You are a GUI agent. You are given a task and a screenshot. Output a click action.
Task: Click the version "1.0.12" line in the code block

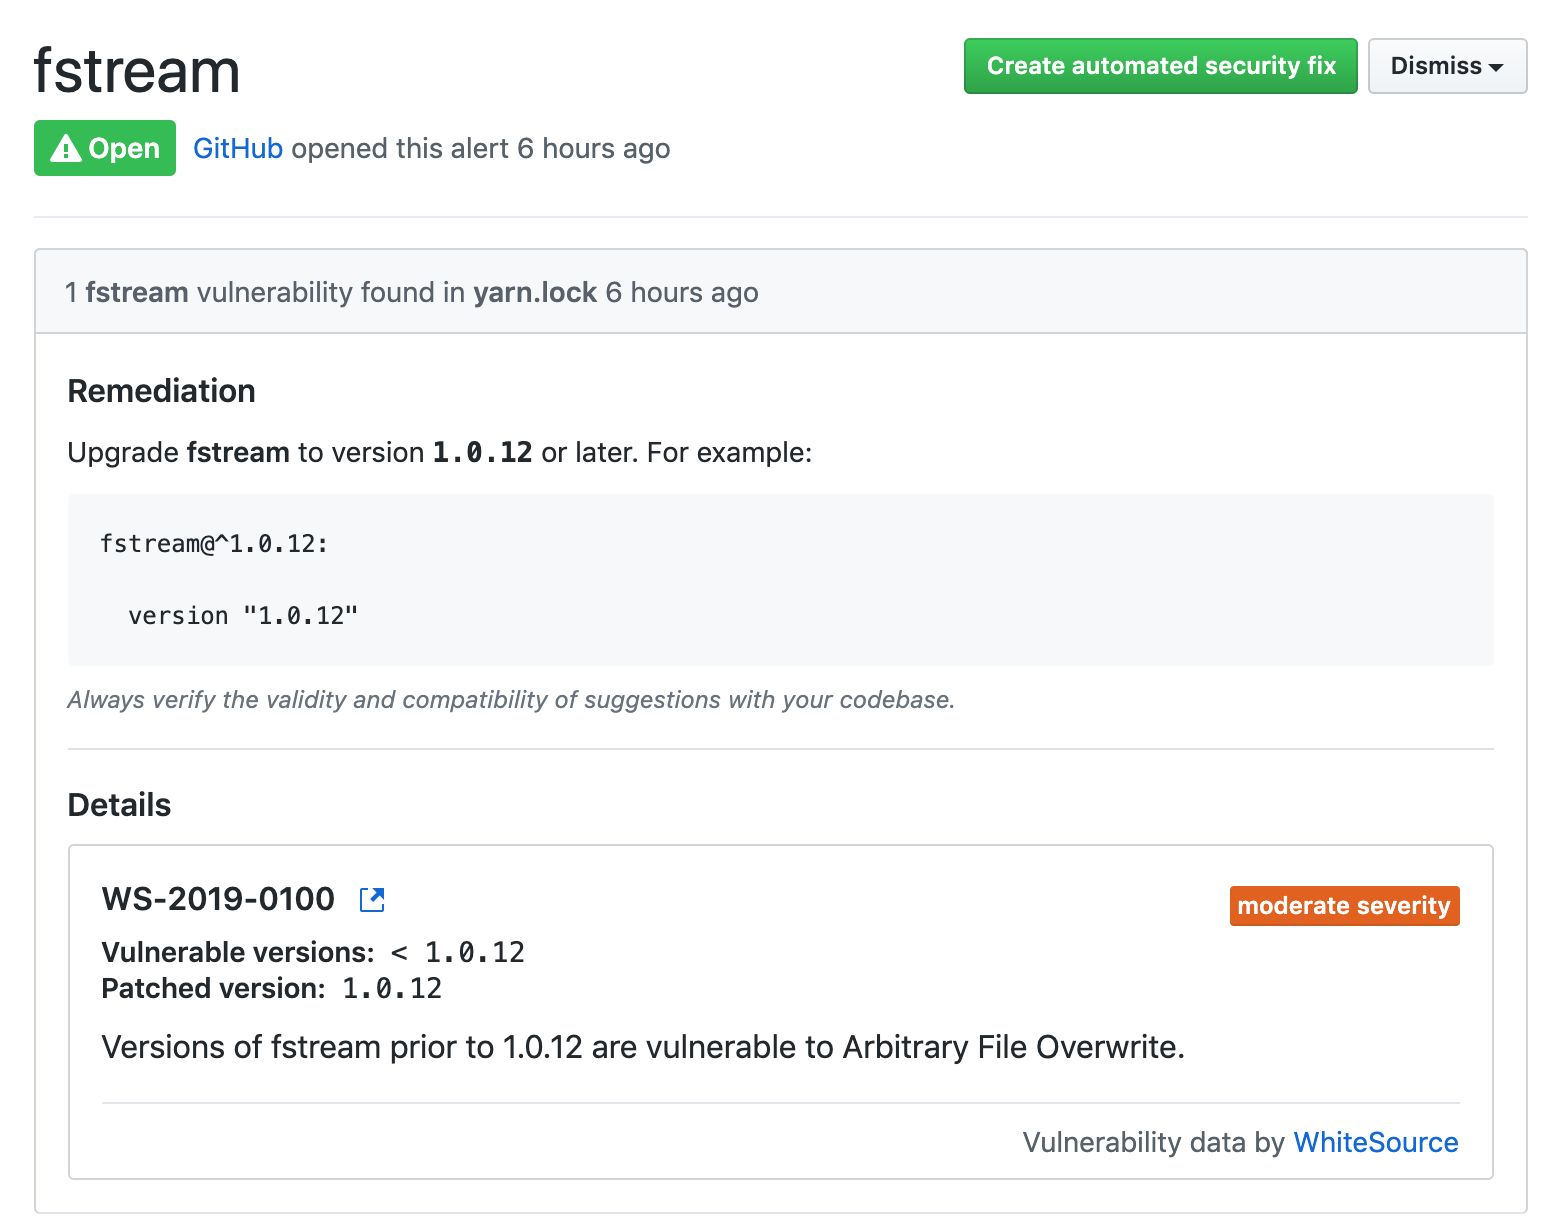pos(243,616)
